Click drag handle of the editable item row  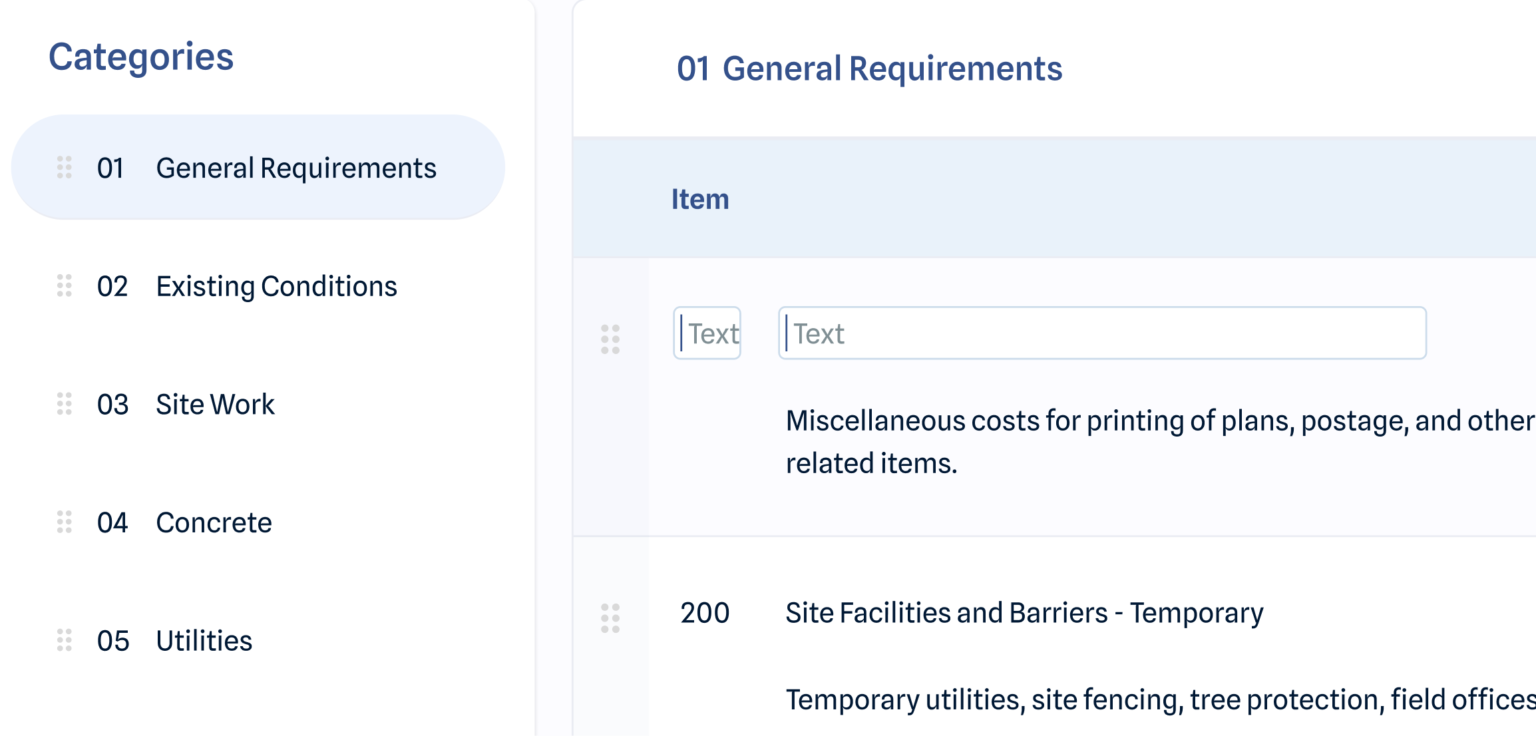point(610,339)
